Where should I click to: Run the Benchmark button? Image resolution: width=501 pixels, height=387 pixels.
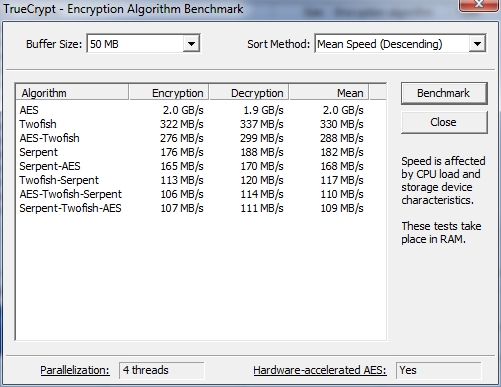tap(444, 93)
